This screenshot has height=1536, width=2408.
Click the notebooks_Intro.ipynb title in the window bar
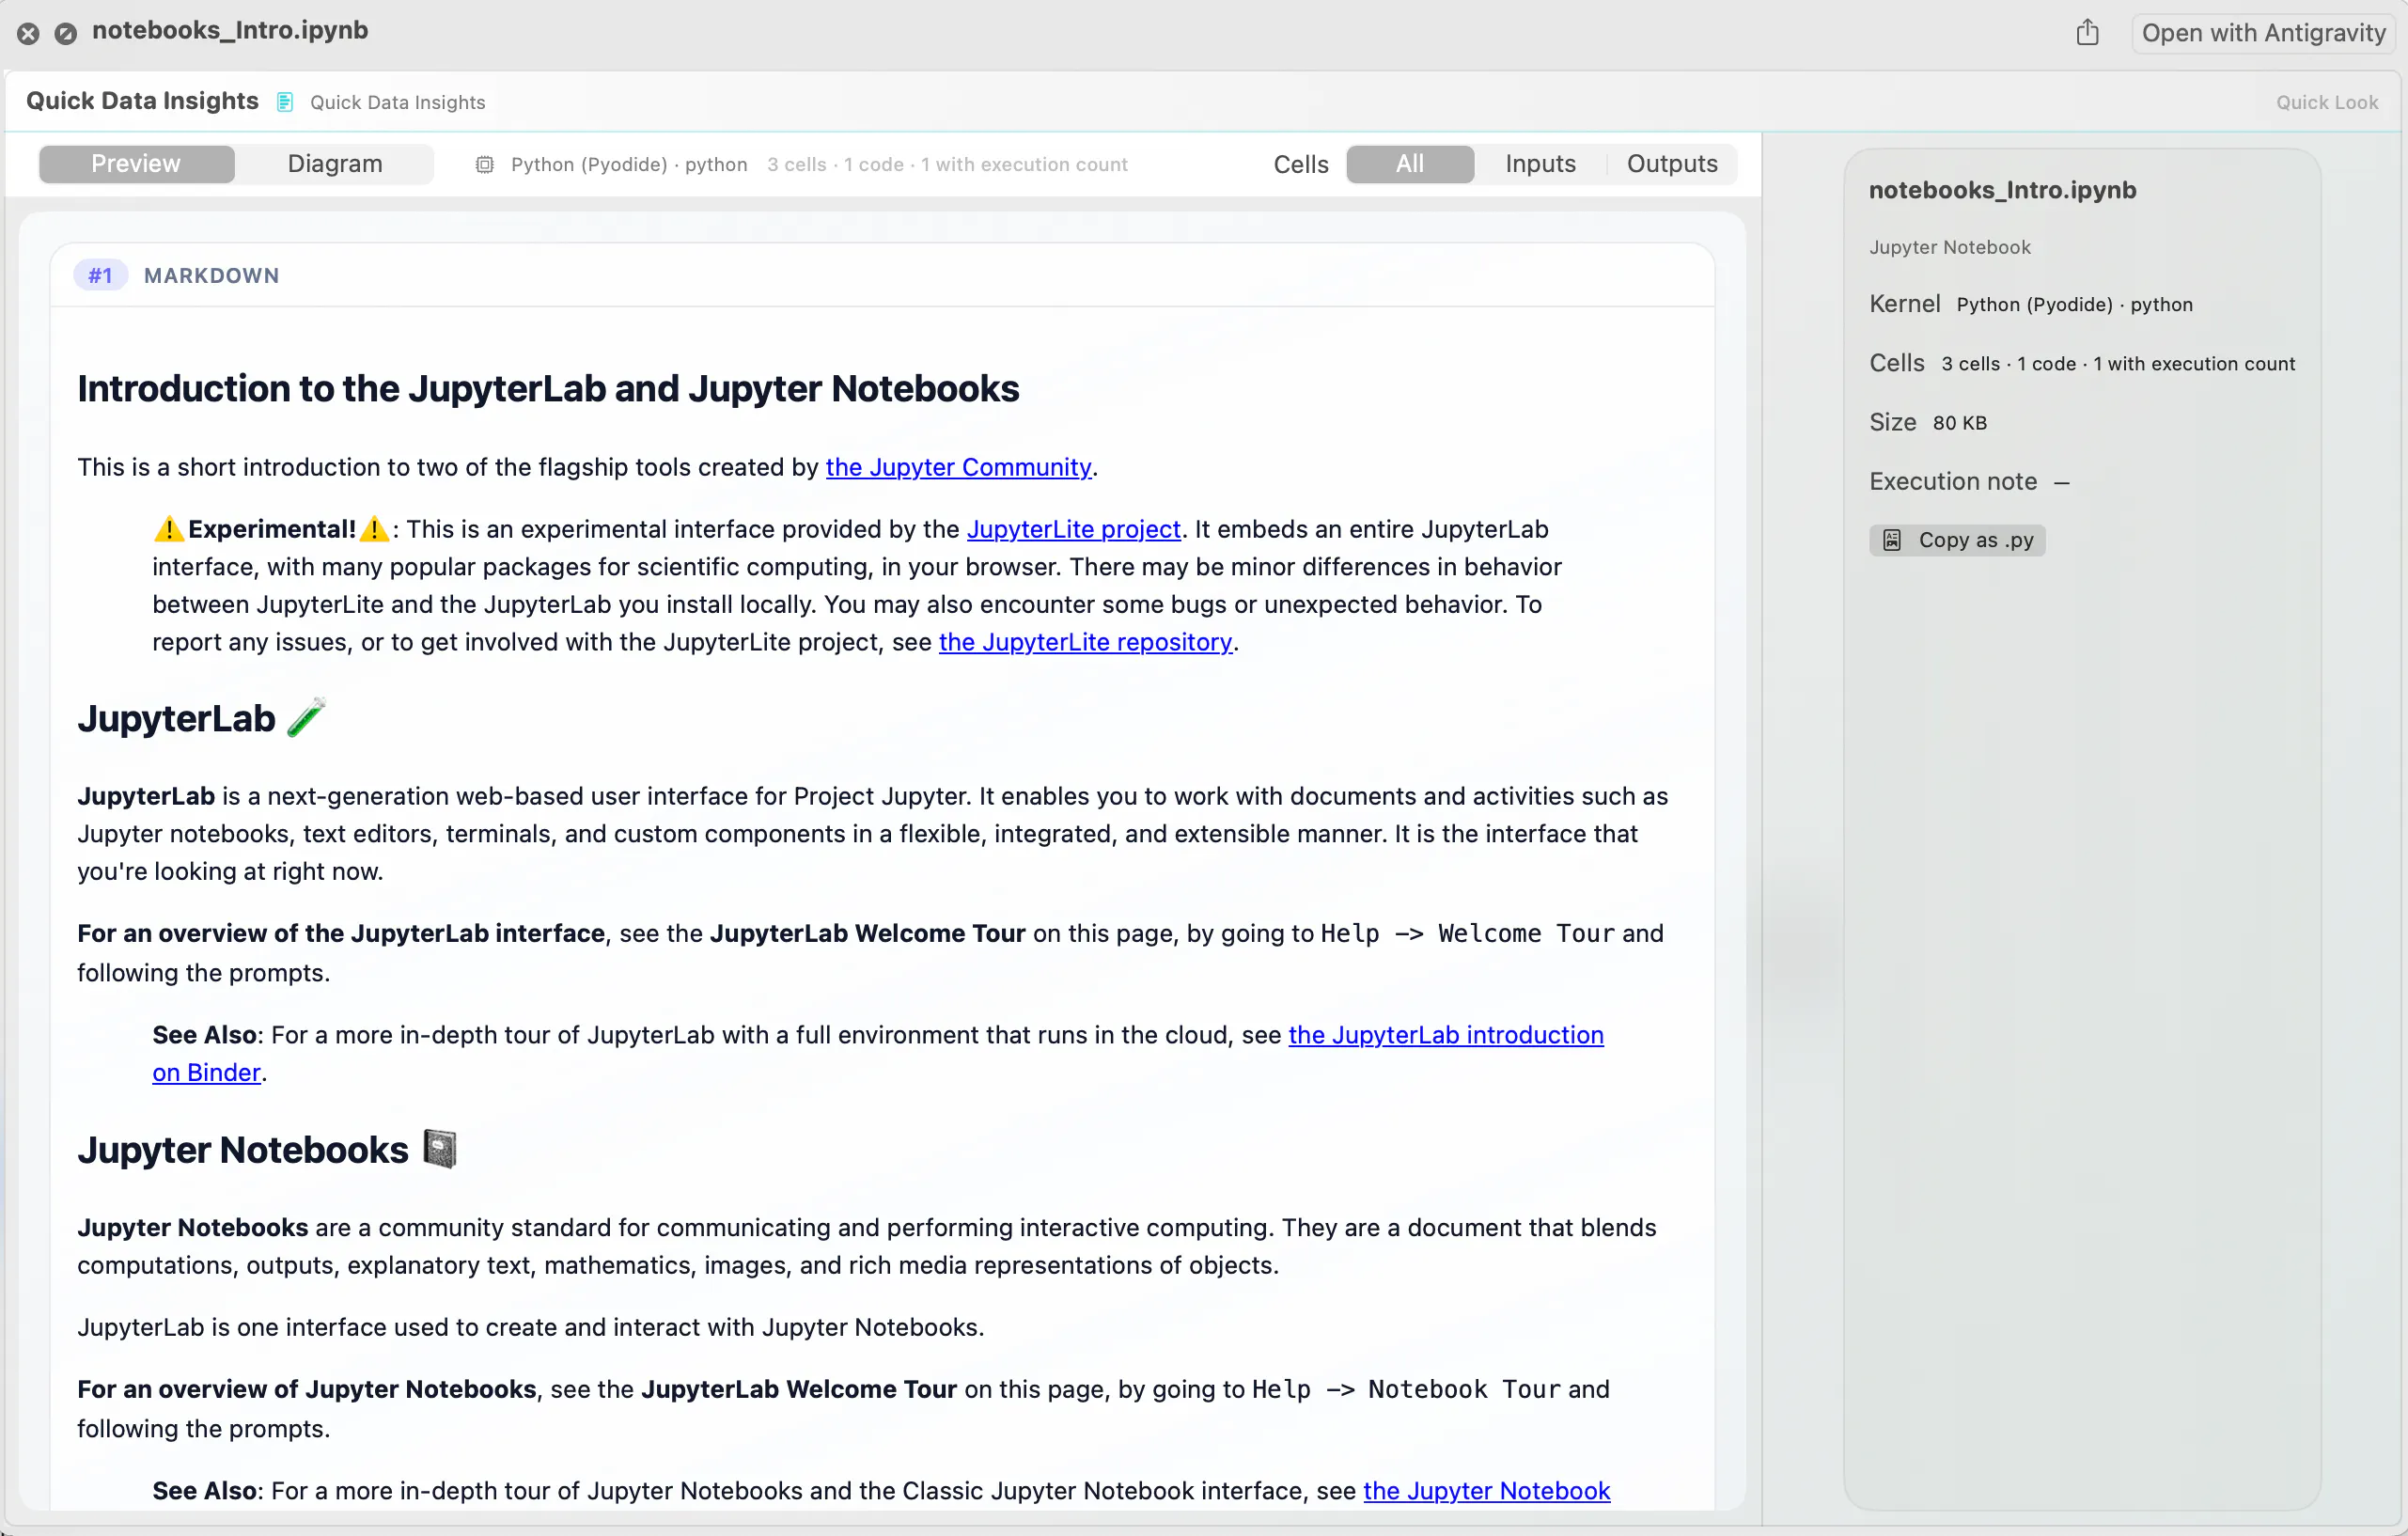(230, 31)
